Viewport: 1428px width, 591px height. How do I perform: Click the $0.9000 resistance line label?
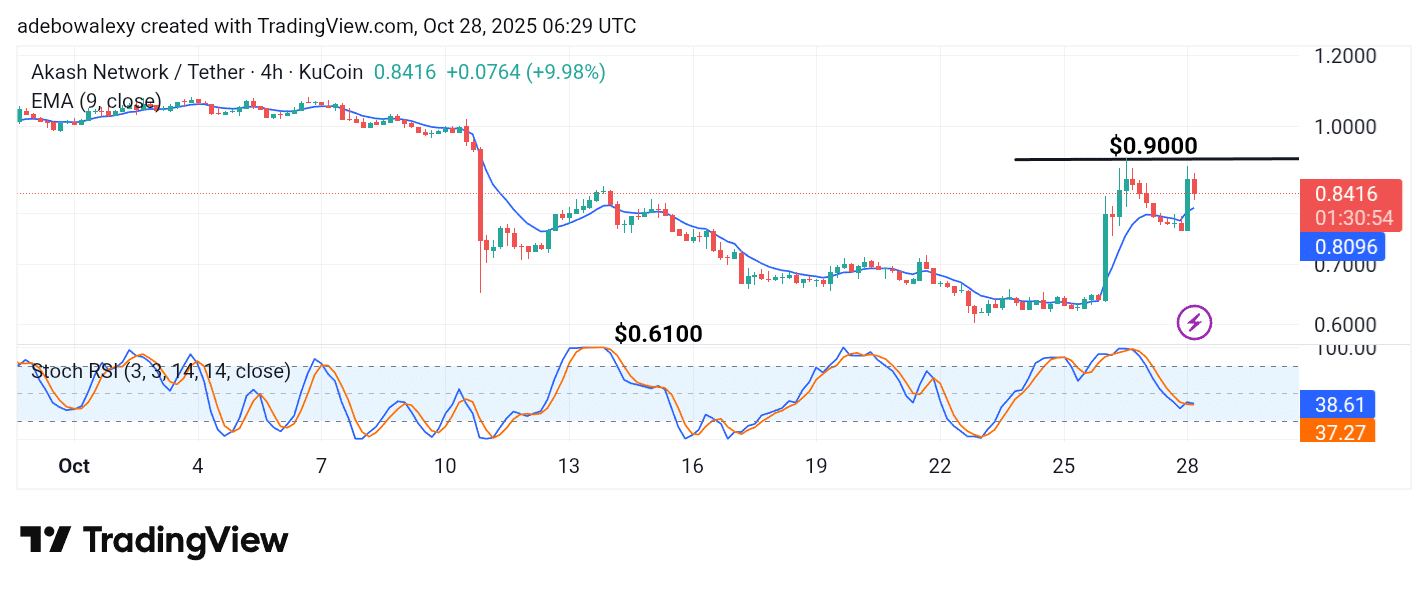point(1153,146)
